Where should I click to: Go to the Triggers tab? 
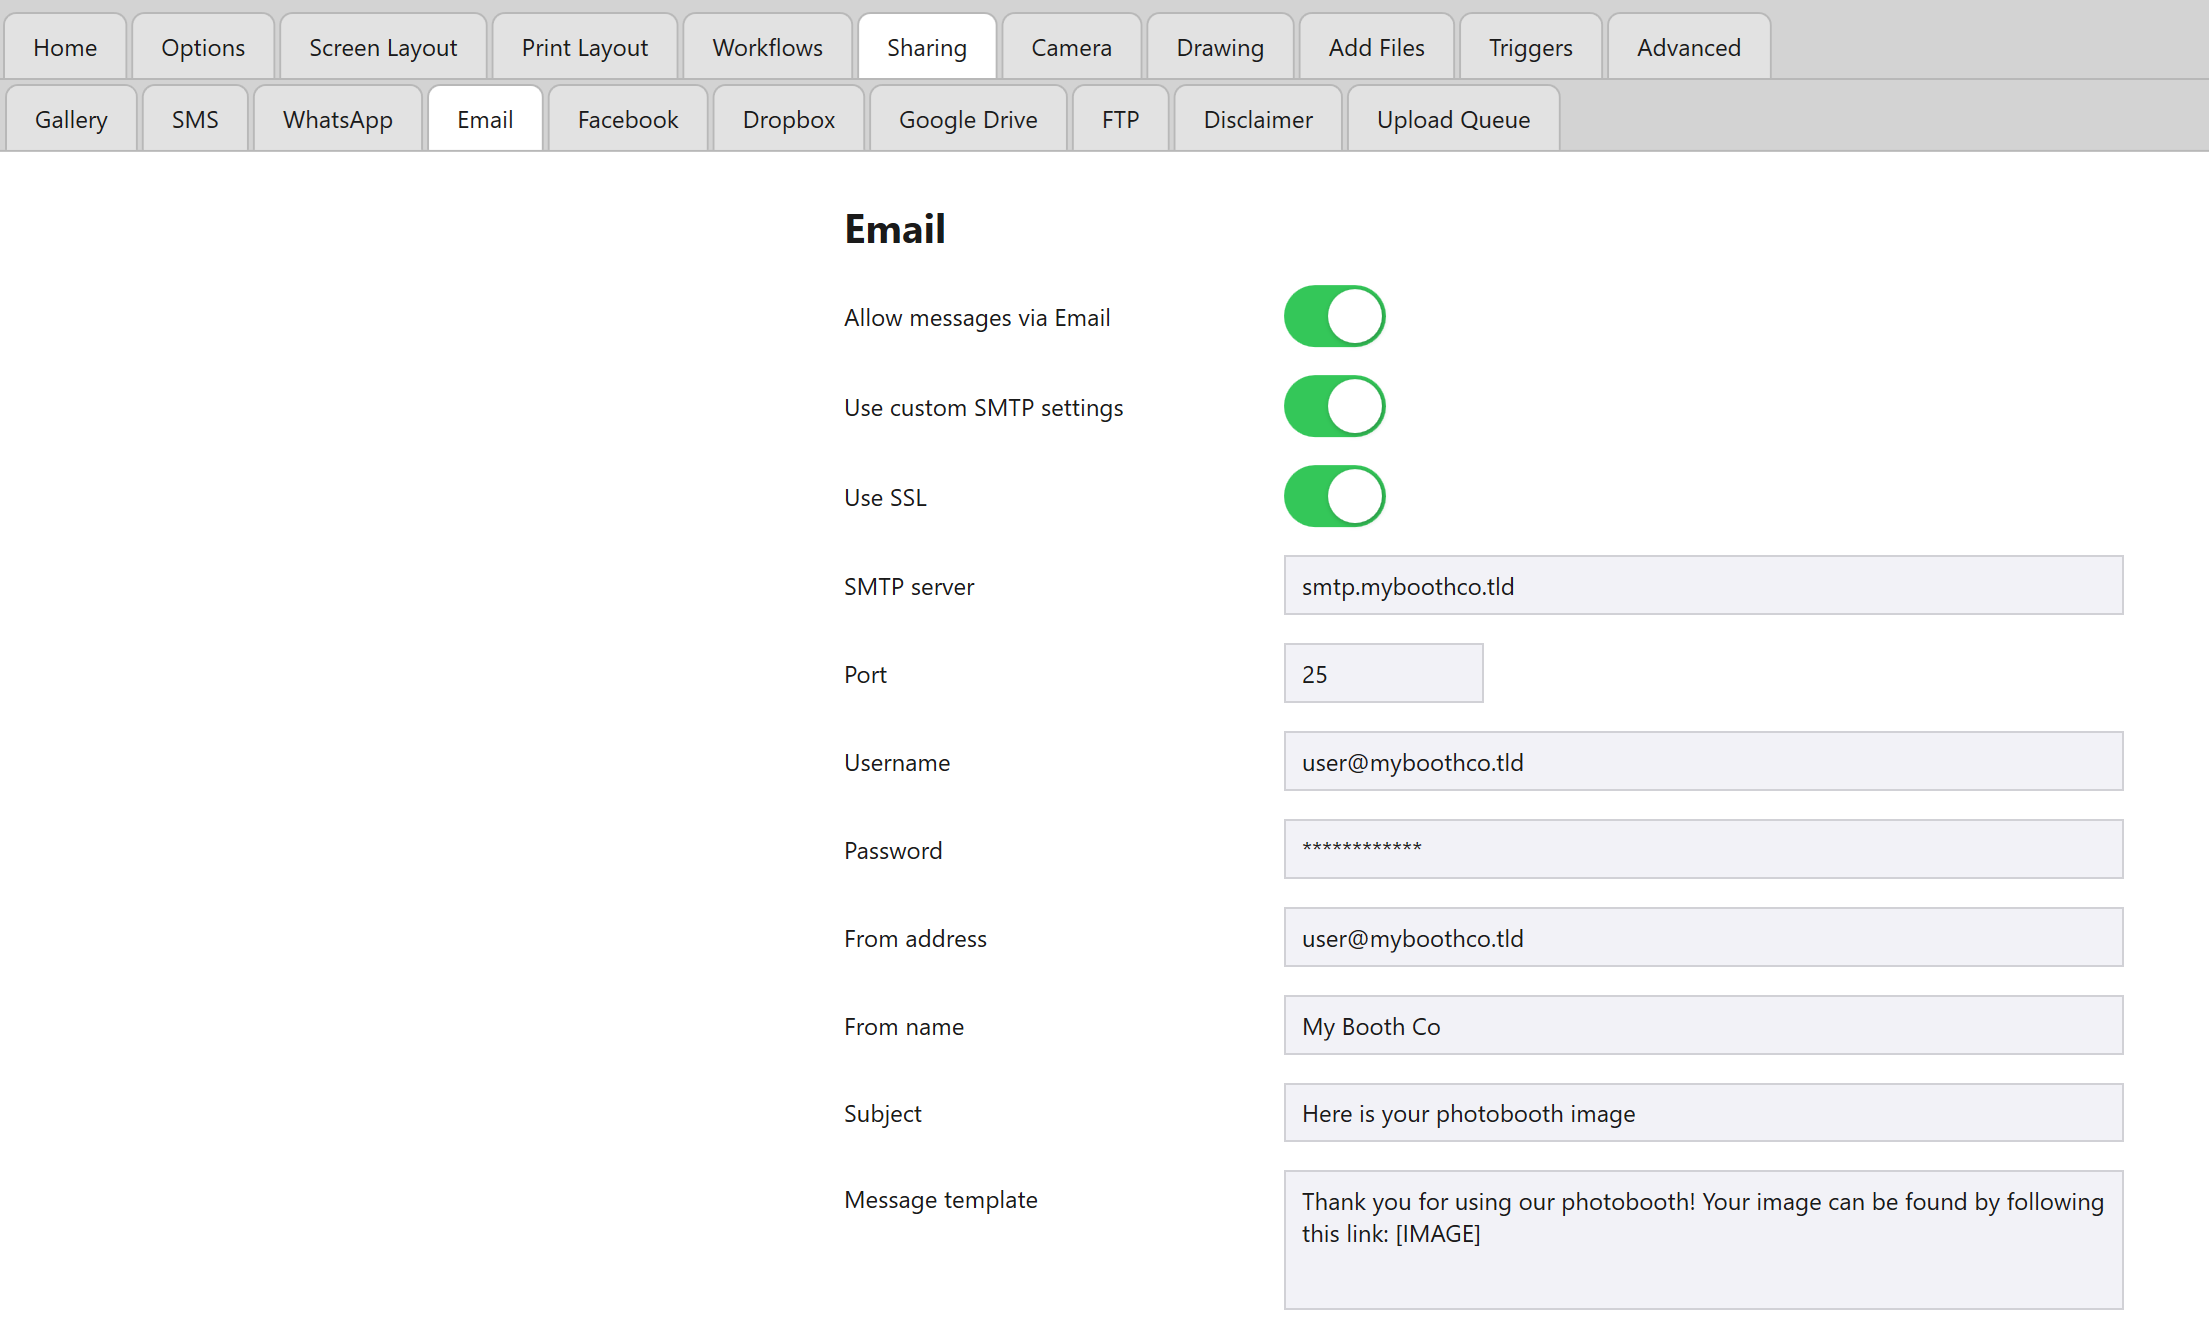click(1530, 47)
